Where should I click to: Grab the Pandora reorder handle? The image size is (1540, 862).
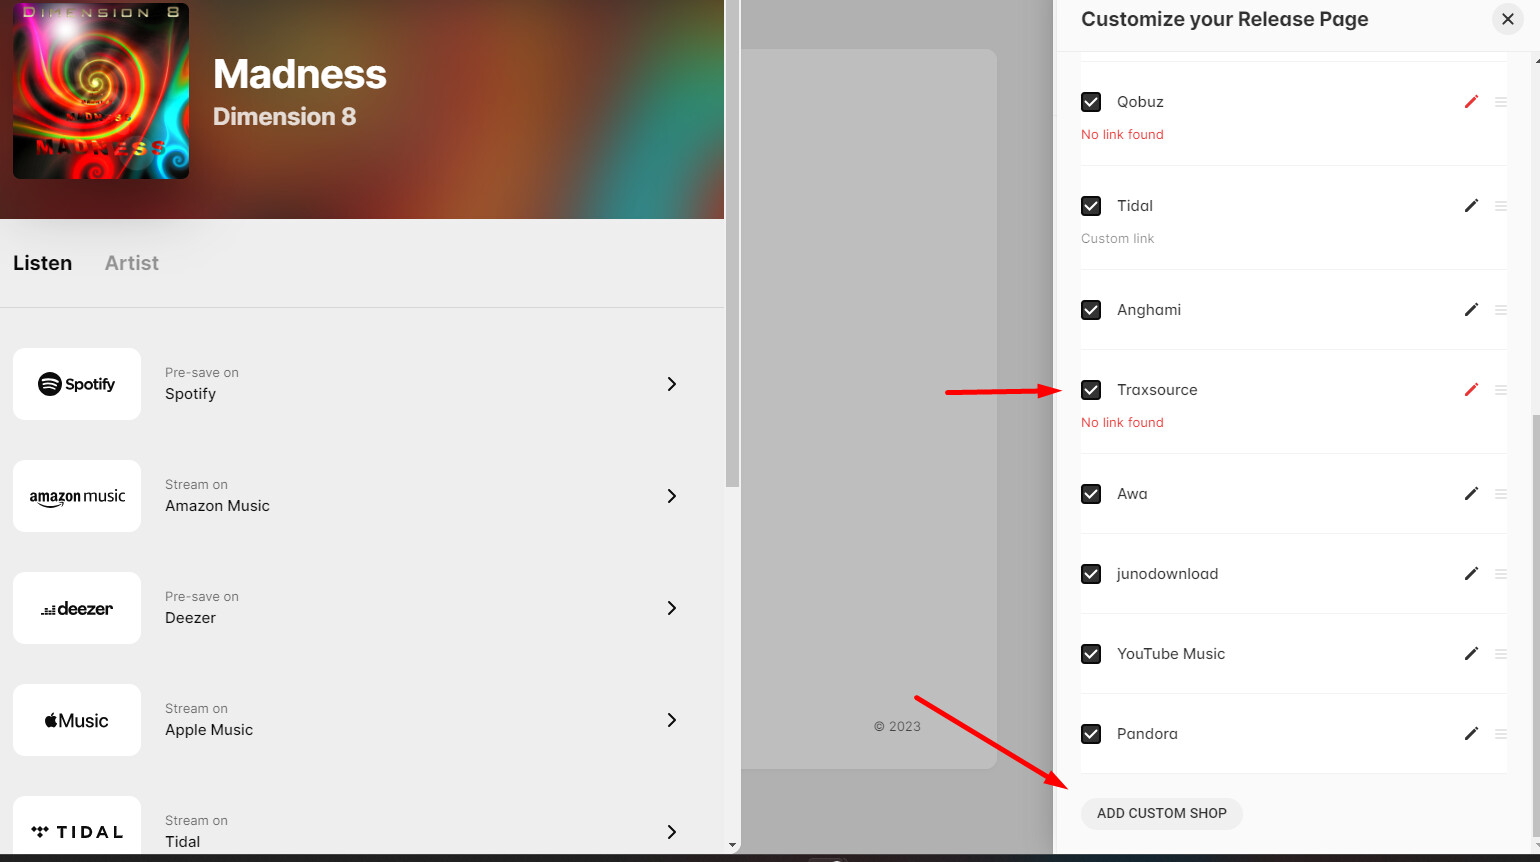1501,734
